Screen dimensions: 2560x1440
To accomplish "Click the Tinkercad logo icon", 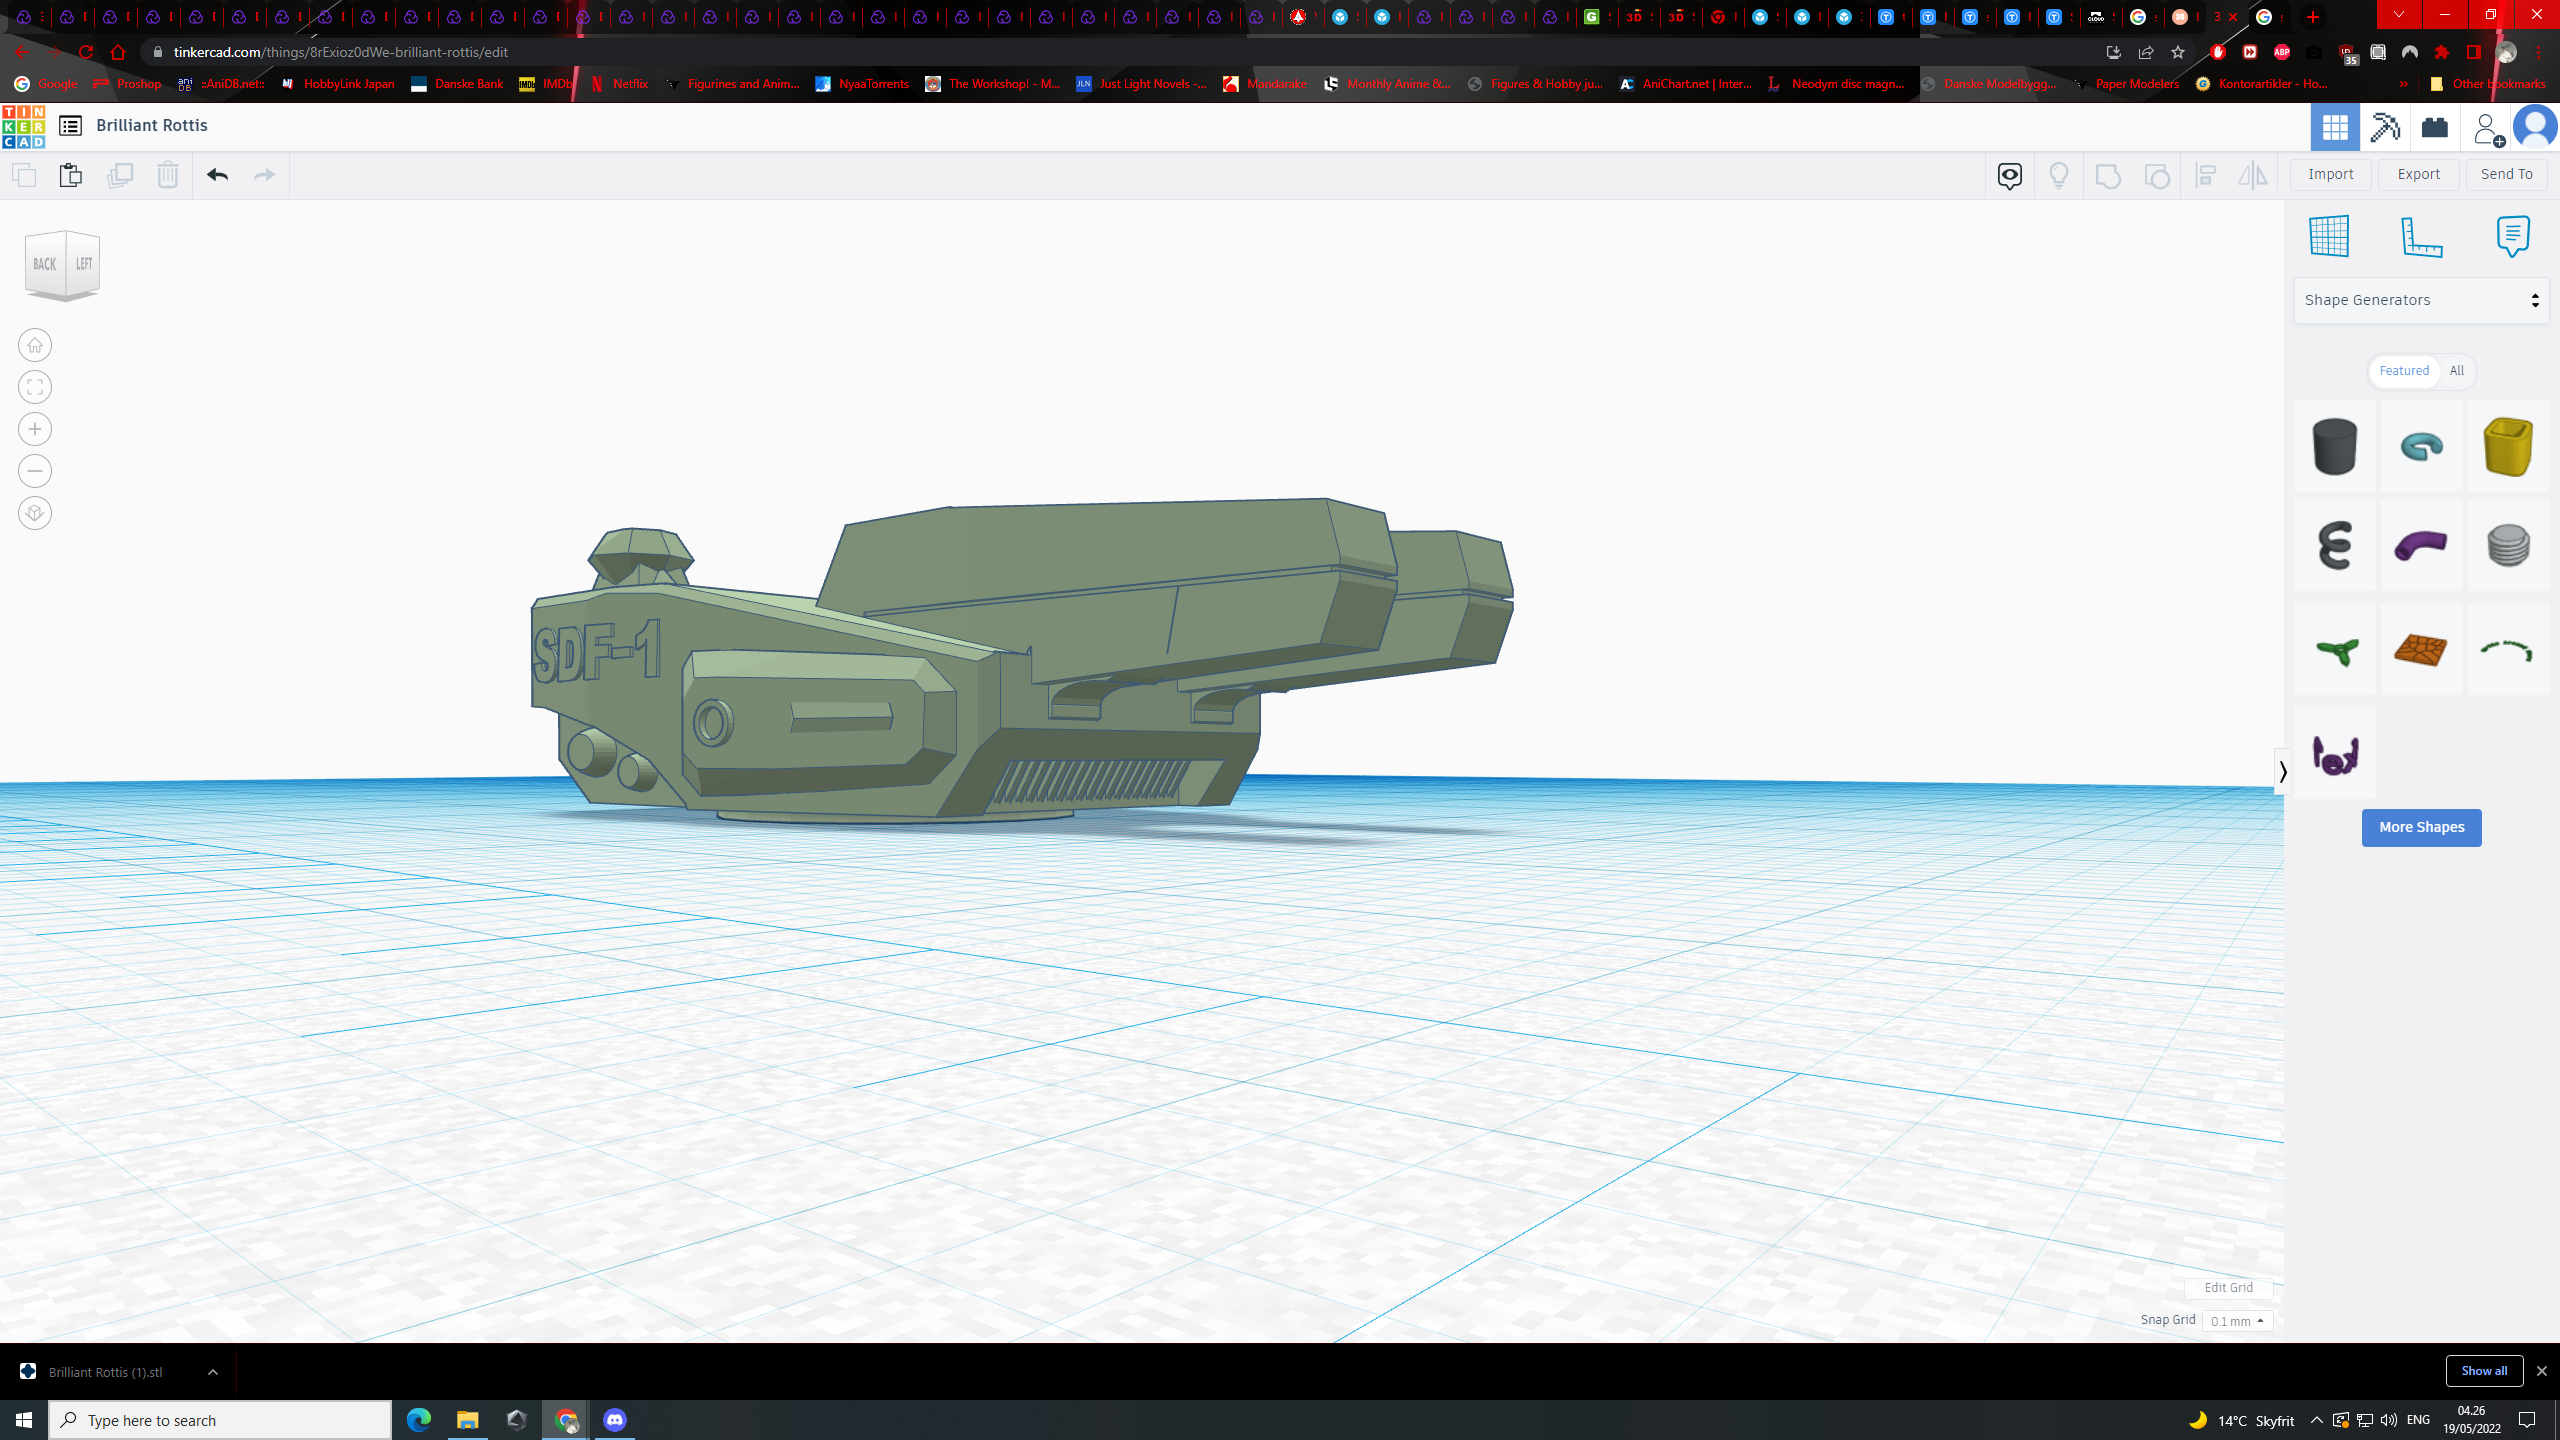I will (x=23, y=126).
